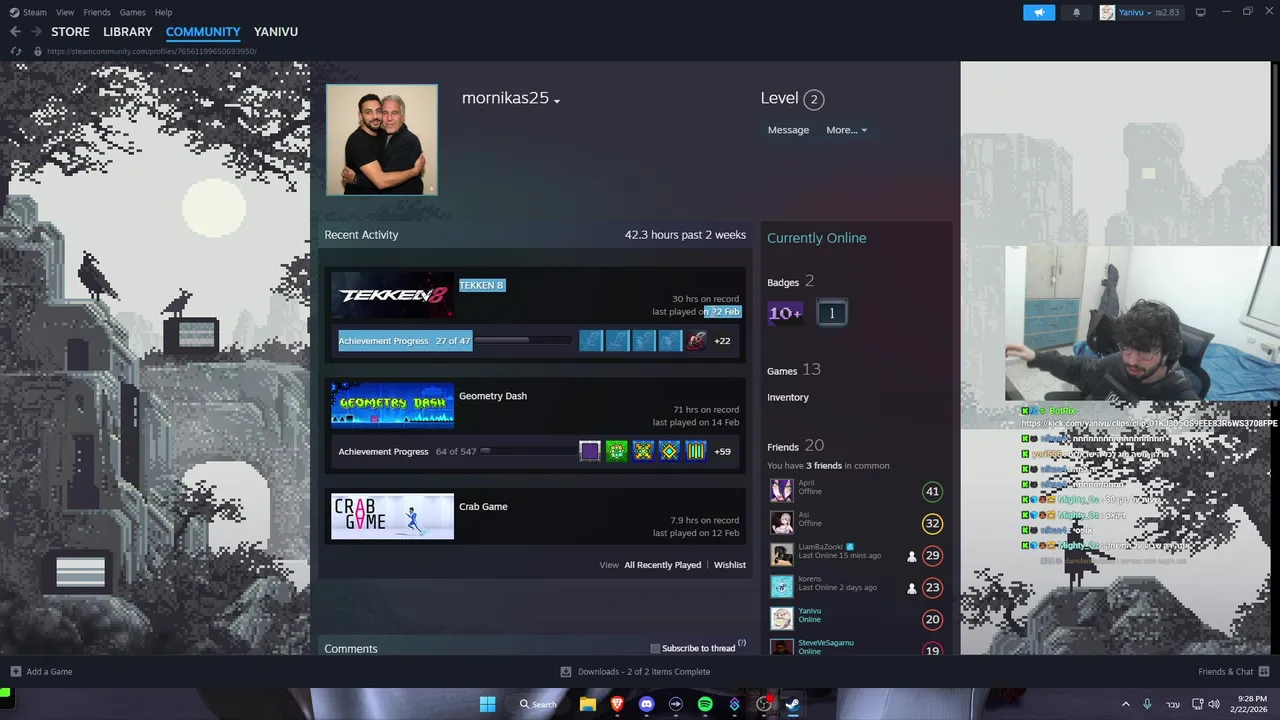Open Discord from taskbar
Image resolution: width=1280 pixels, height=720 pixels.
click(646, 704)
